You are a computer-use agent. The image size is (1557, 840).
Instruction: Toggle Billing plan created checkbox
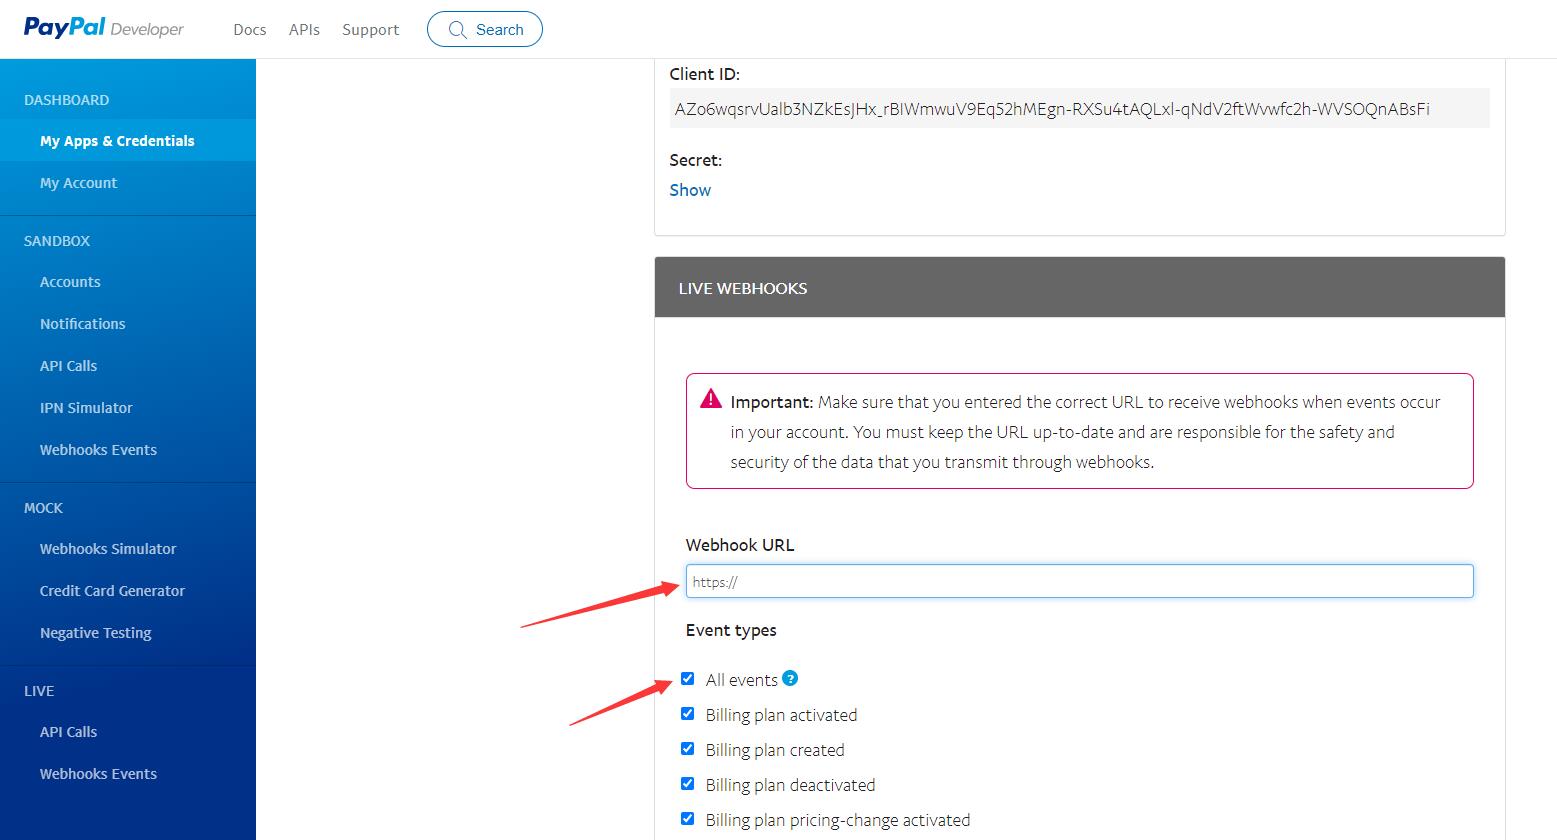(x=688, y=749)
